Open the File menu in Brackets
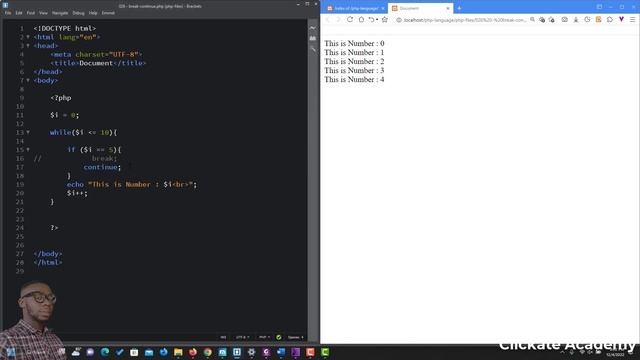This screenshot has height=360, width=640. click(8, 13)
